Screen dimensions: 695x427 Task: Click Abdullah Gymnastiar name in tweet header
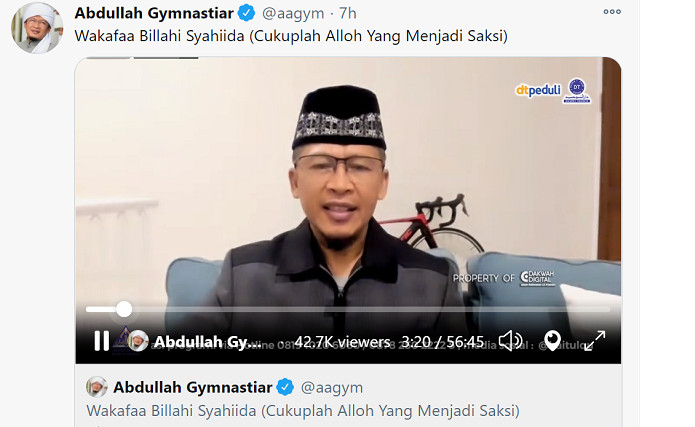pyautogui.click(x=154, y=13)
